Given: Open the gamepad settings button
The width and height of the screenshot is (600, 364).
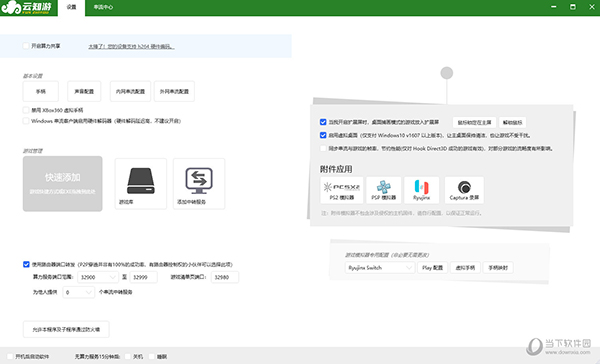Looking at the screenshot, I should point(41,91).
